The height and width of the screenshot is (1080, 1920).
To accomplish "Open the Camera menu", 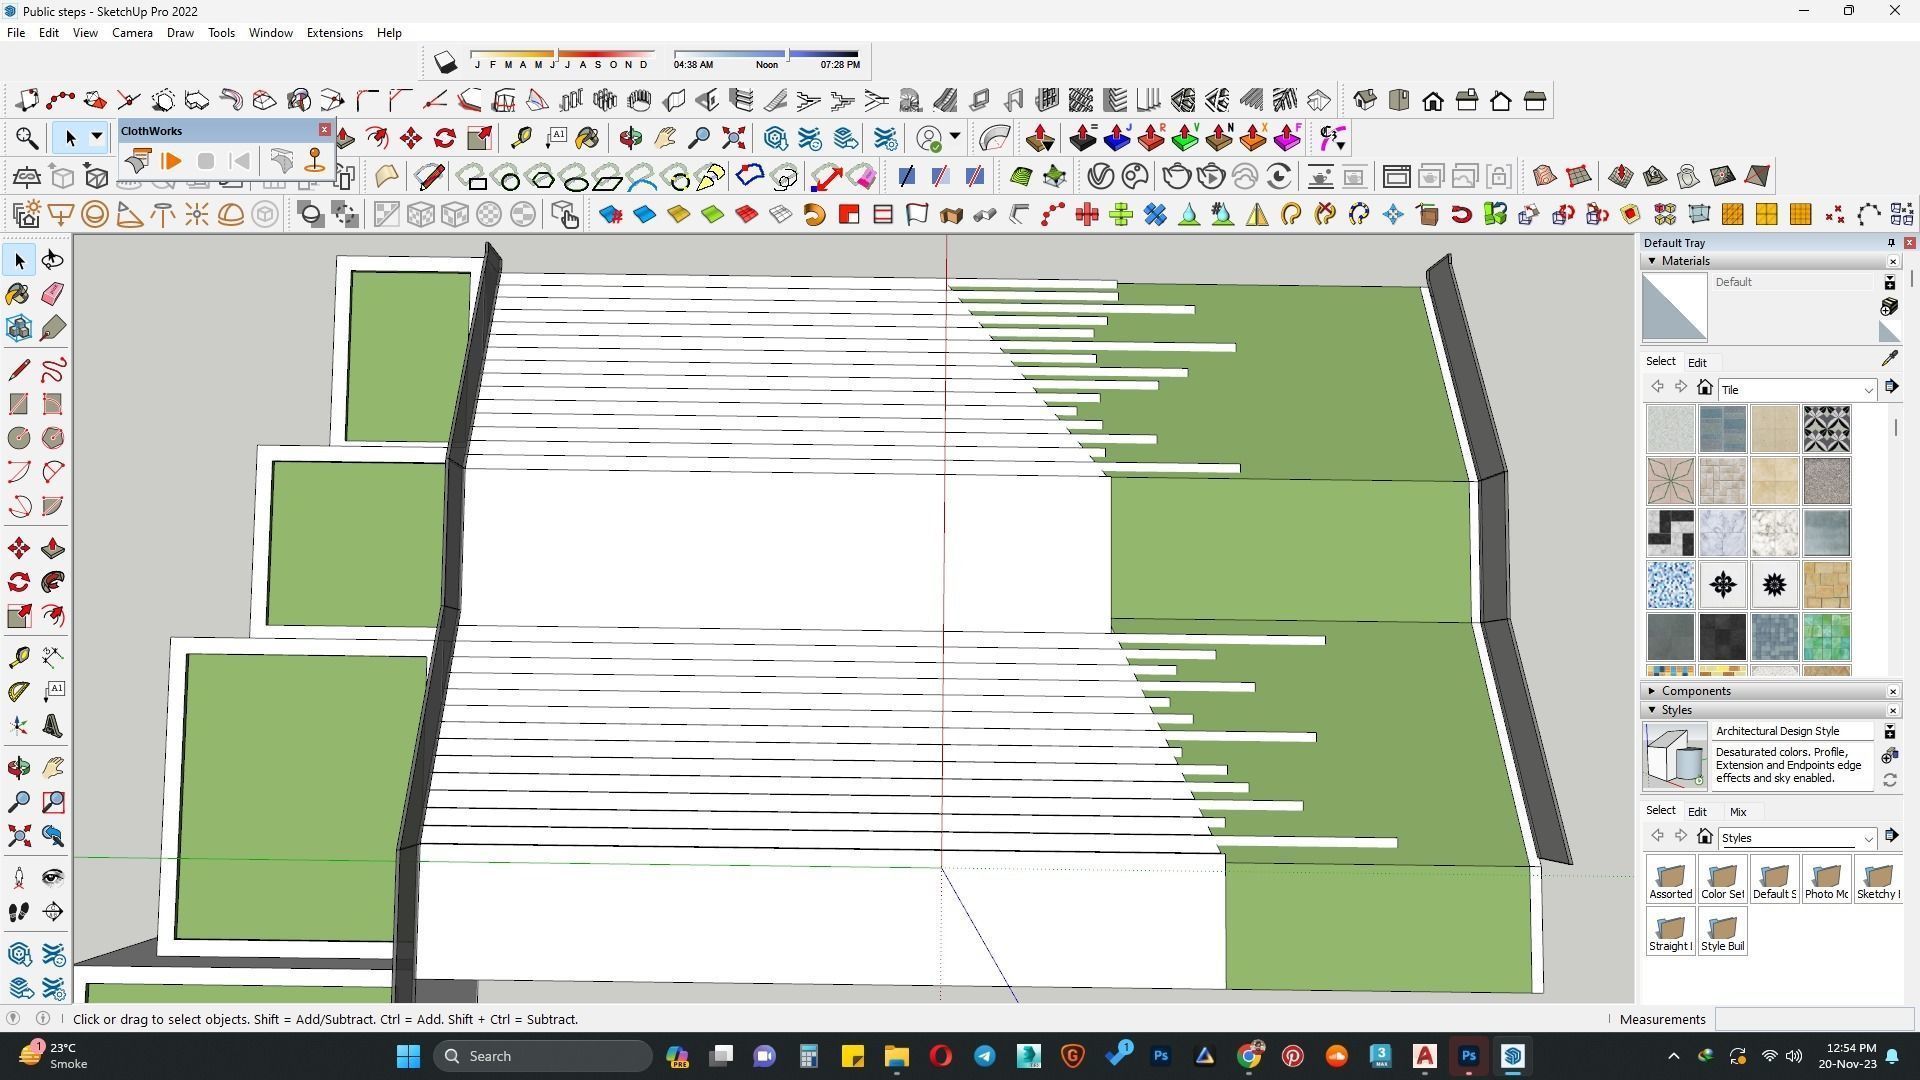I will [x=132, y=33].
